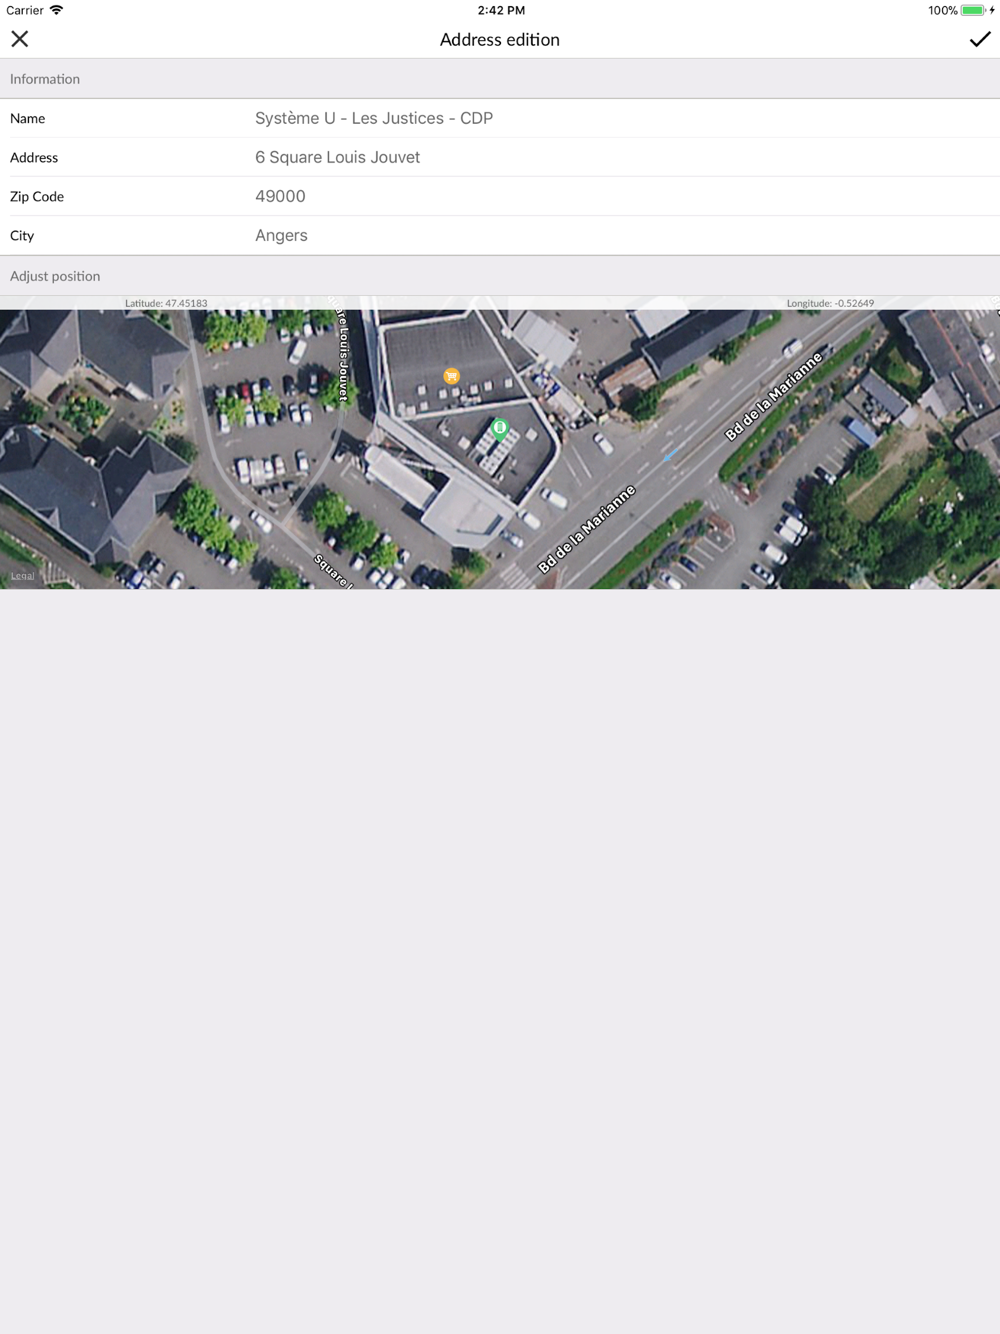The height and width of the screenshot is (1334, 1000).
Task: Tap the green location pin on map
Action: (500, 429)
